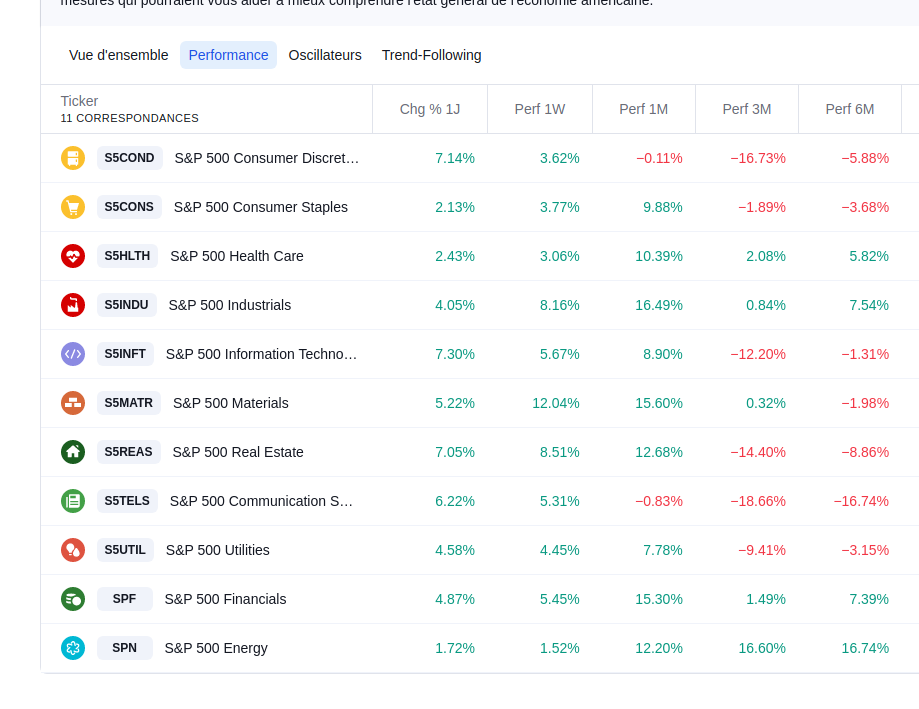
Task: Open the S&P 500 Financials link
Action: click(225, 599)
